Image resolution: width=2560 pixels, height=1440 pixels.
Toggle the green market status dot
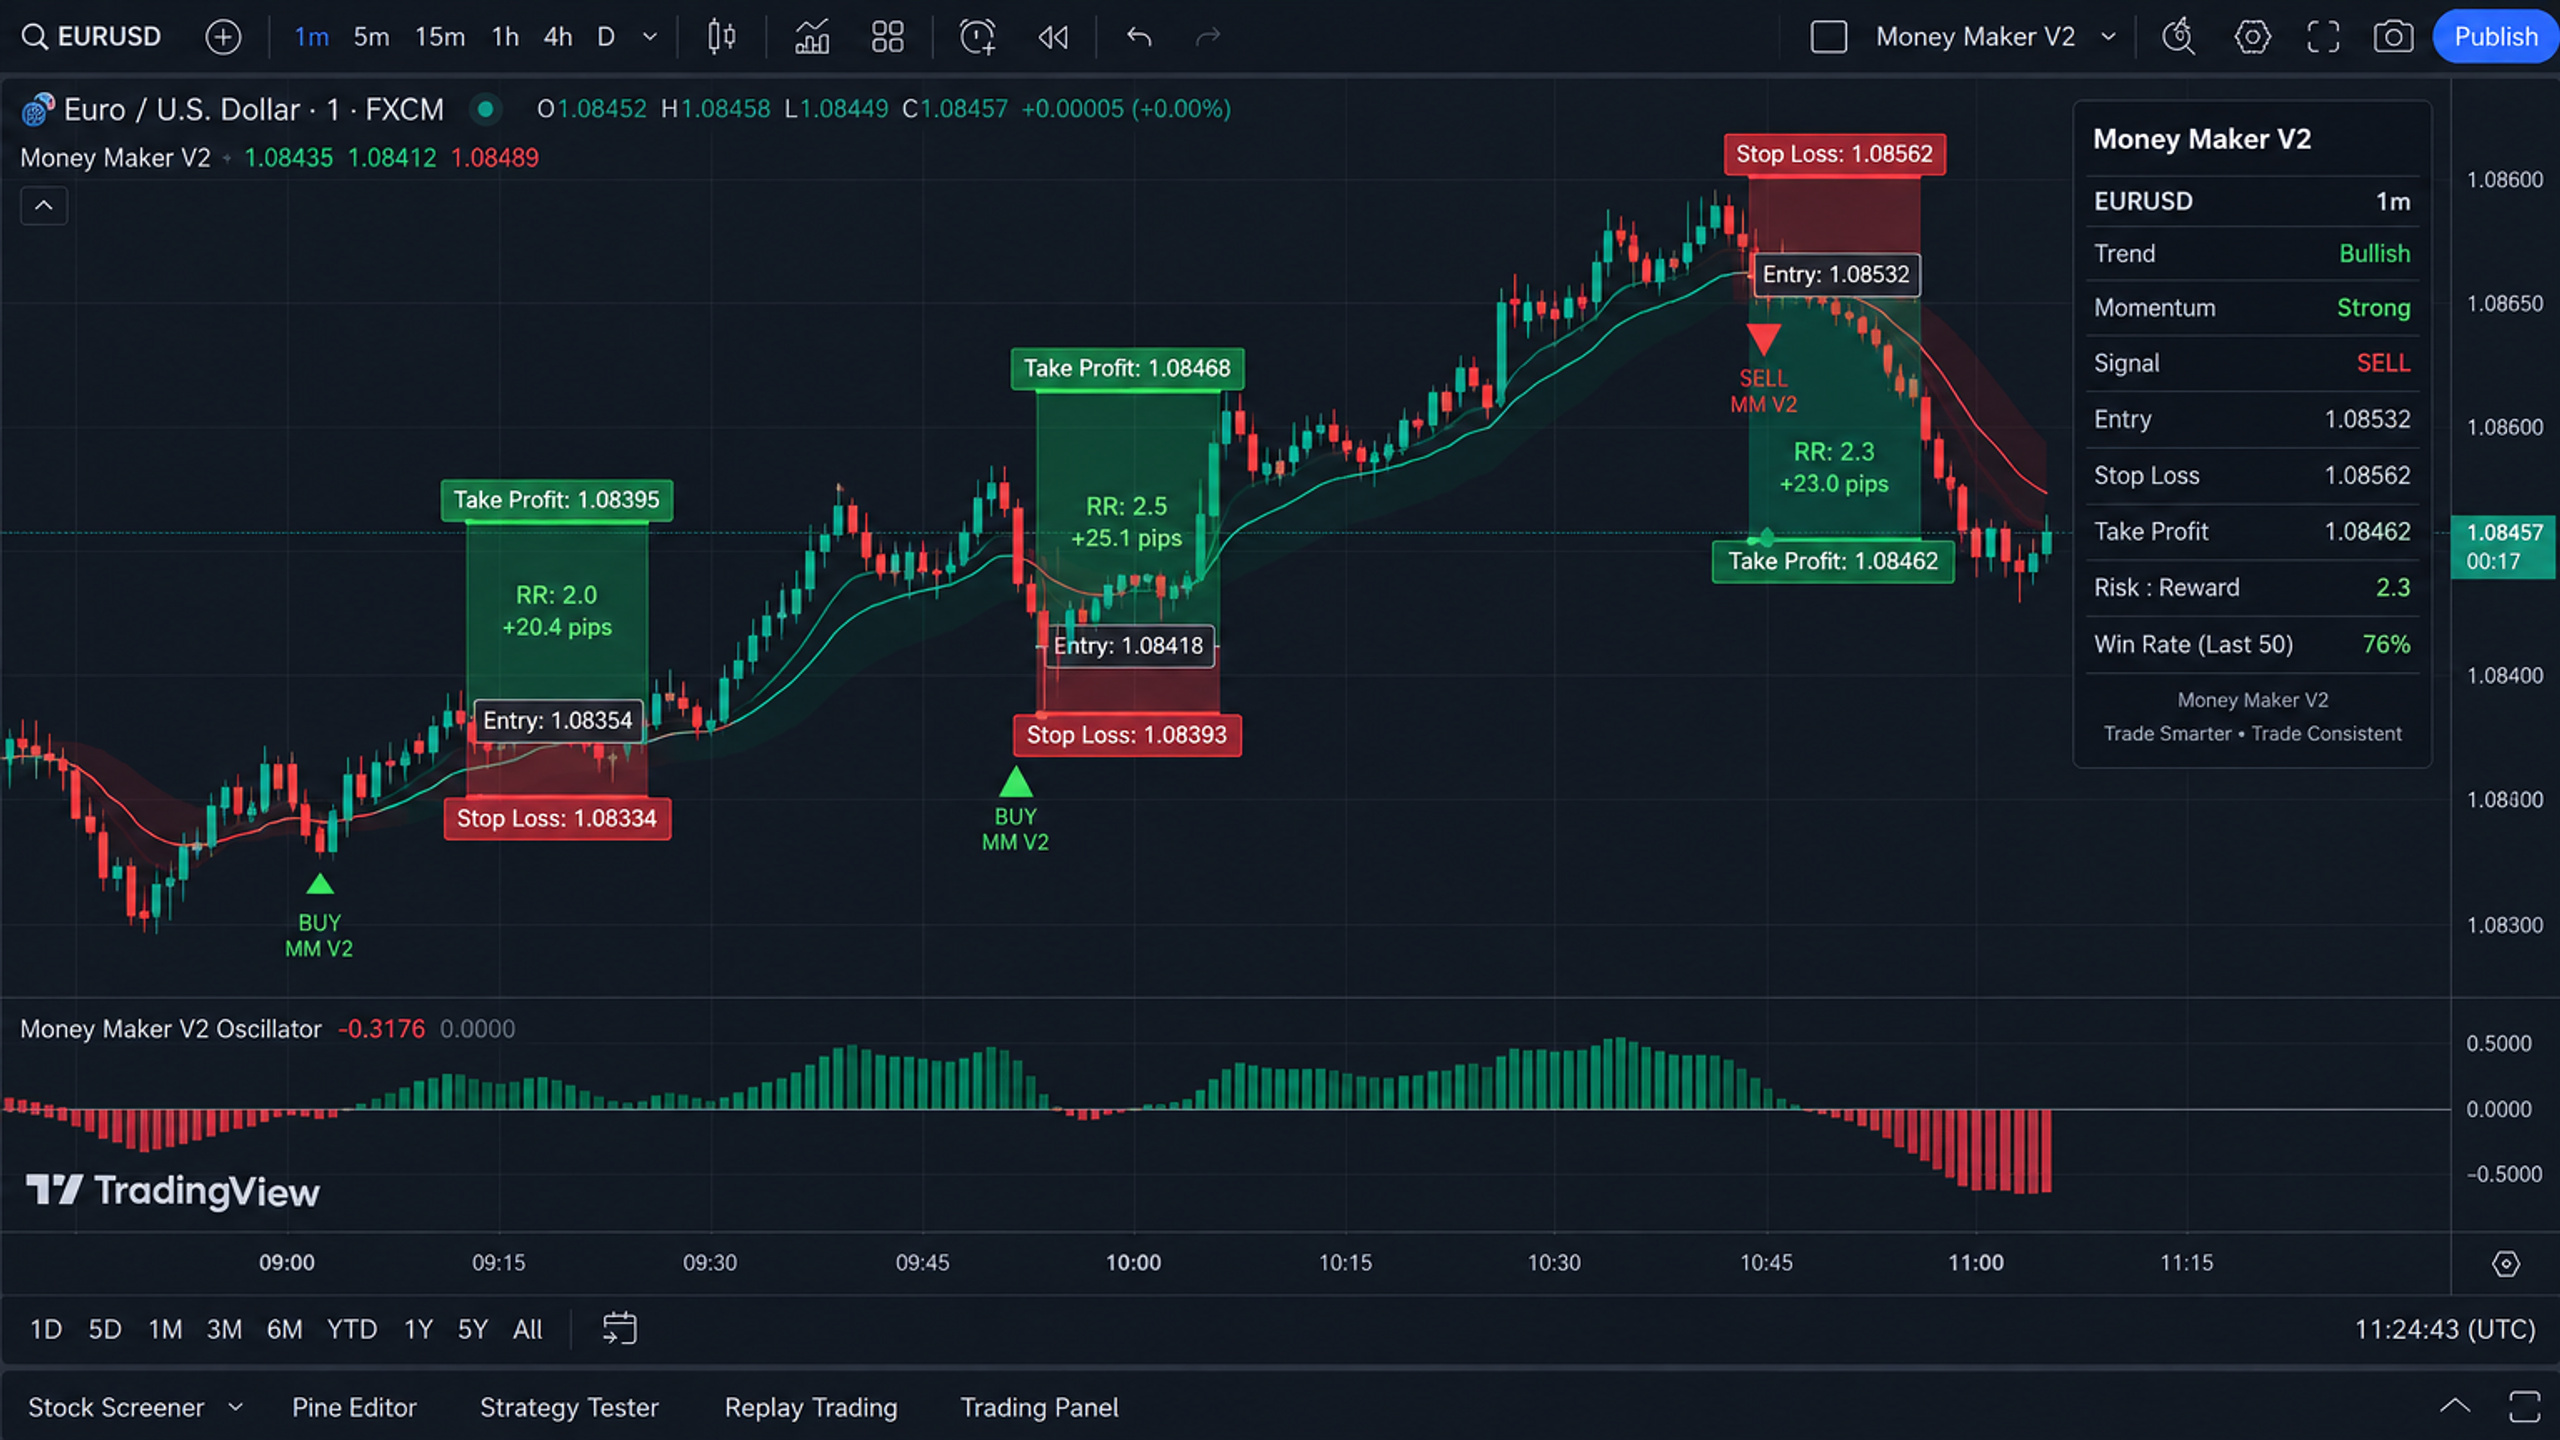[x=485, y=109]
